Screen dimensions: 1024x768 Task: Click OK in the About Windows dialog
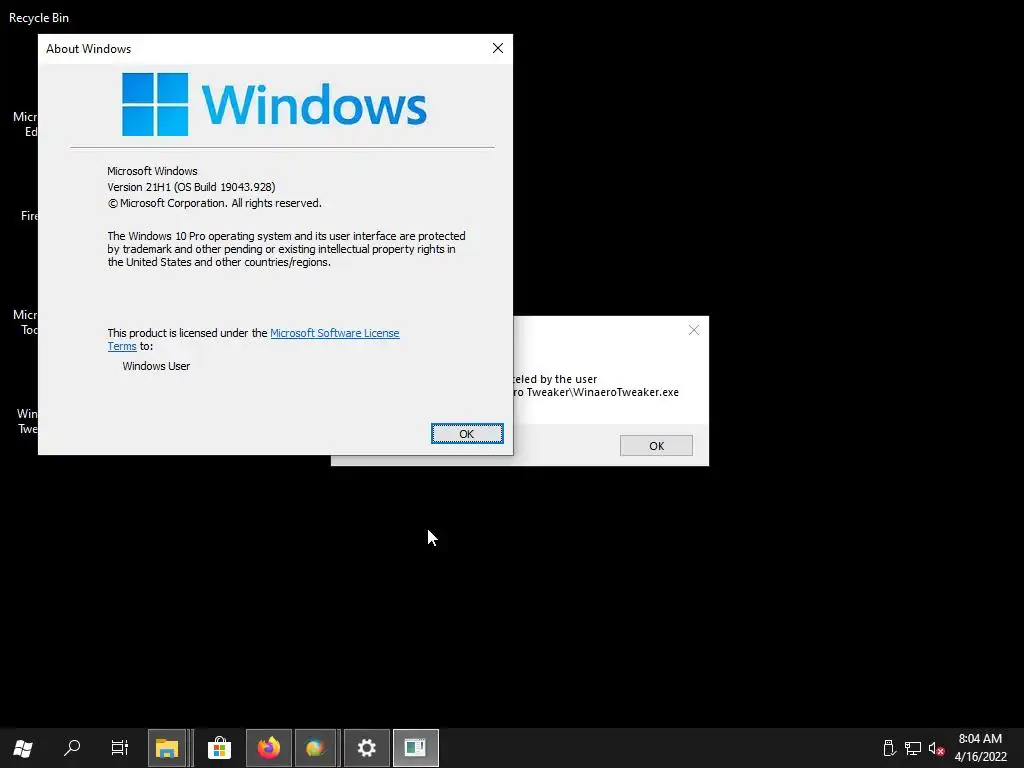[x=467, y=434]
